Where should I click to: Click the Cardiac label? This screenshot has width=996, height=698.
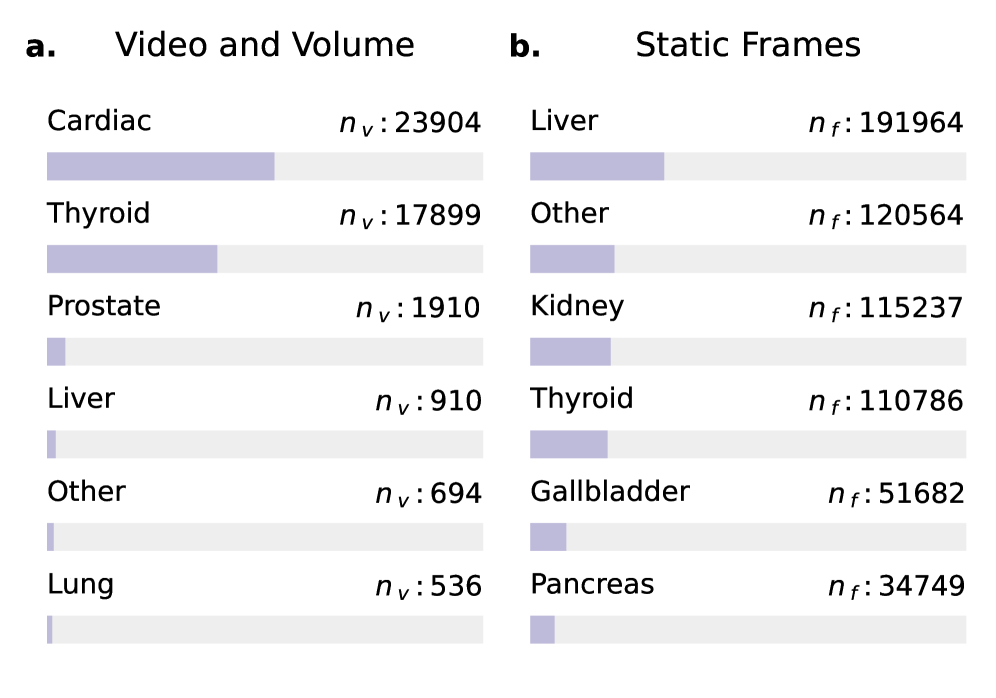[x=99, y=121]
